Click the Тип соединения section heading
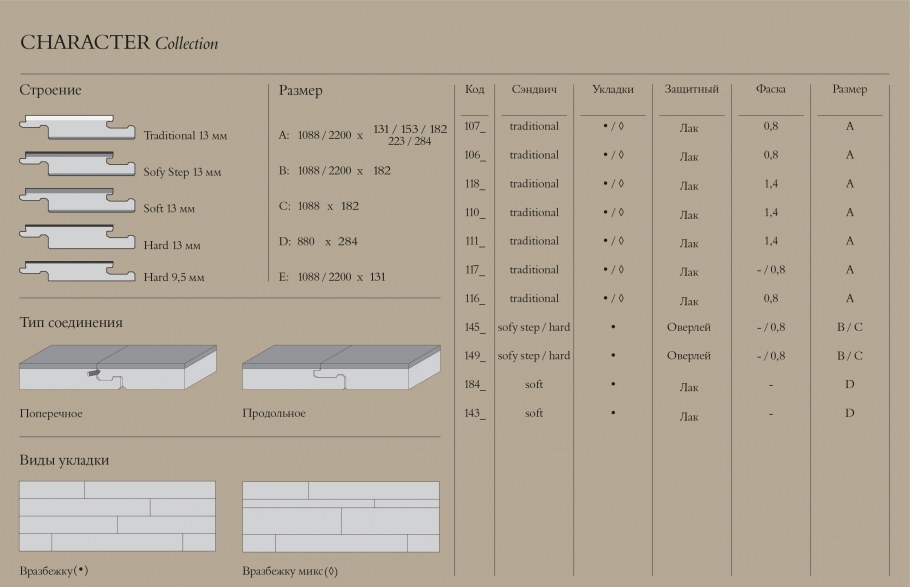Viewport: 910px width, 587px height. [71, 323]
